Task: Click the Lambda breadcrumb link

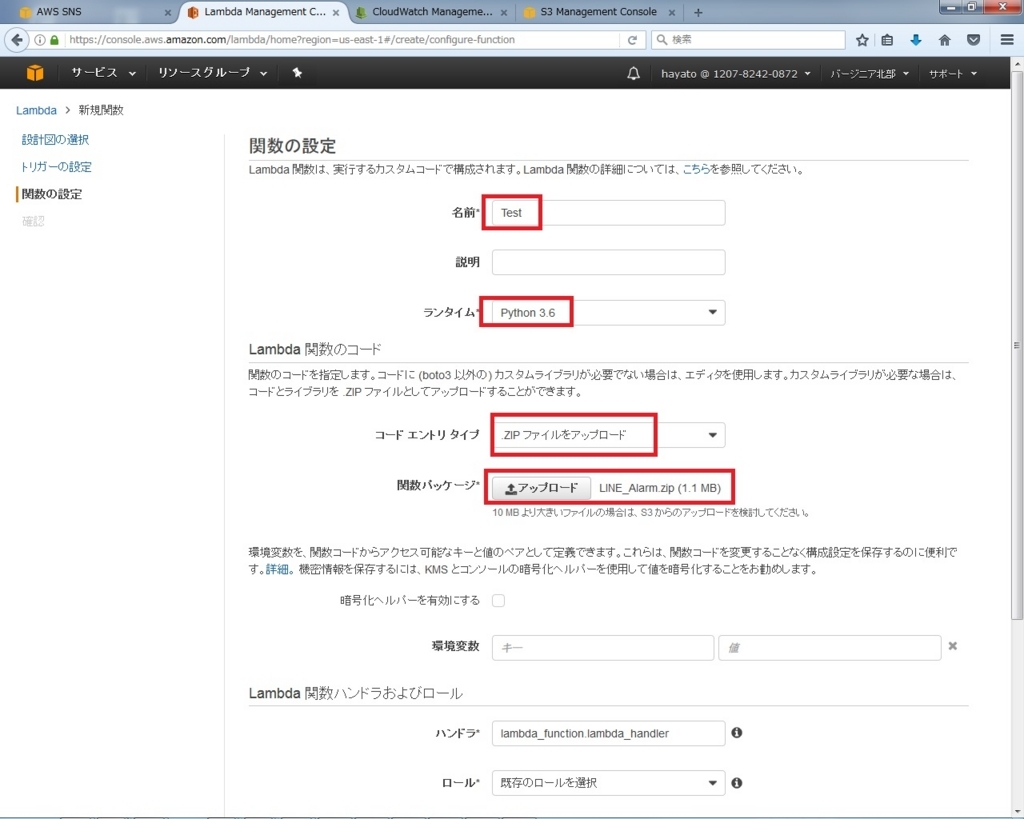Action: [x=36, y=110]
